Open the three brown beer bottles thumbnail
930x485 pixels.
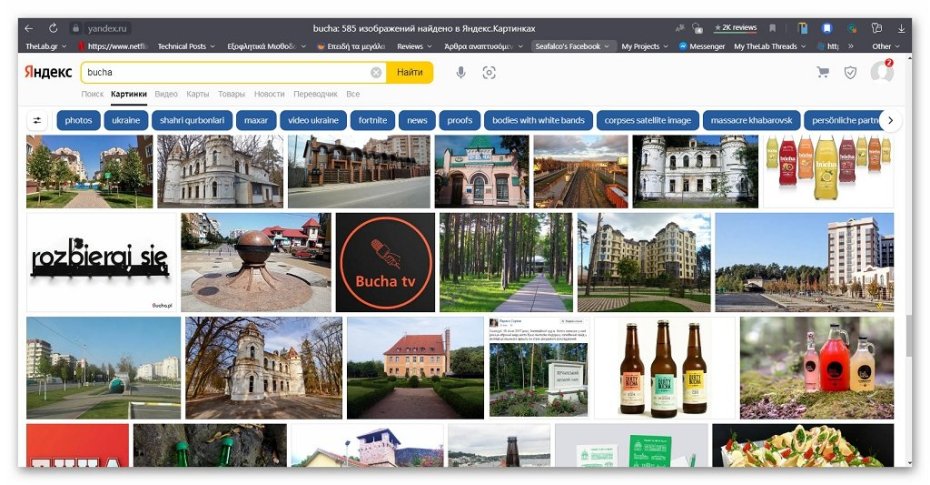click(x=664, y=368)
